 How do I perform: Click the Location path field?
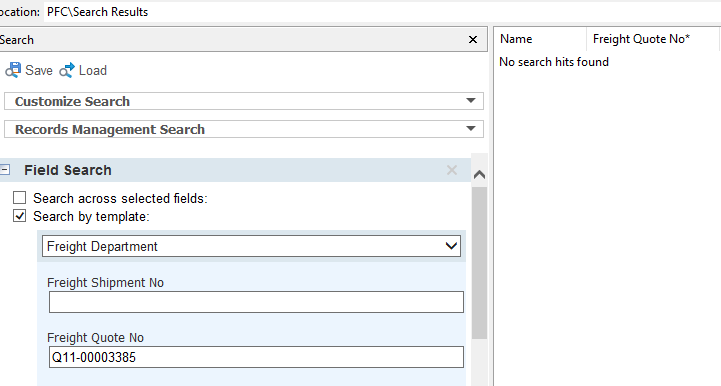tap(382, 12)
